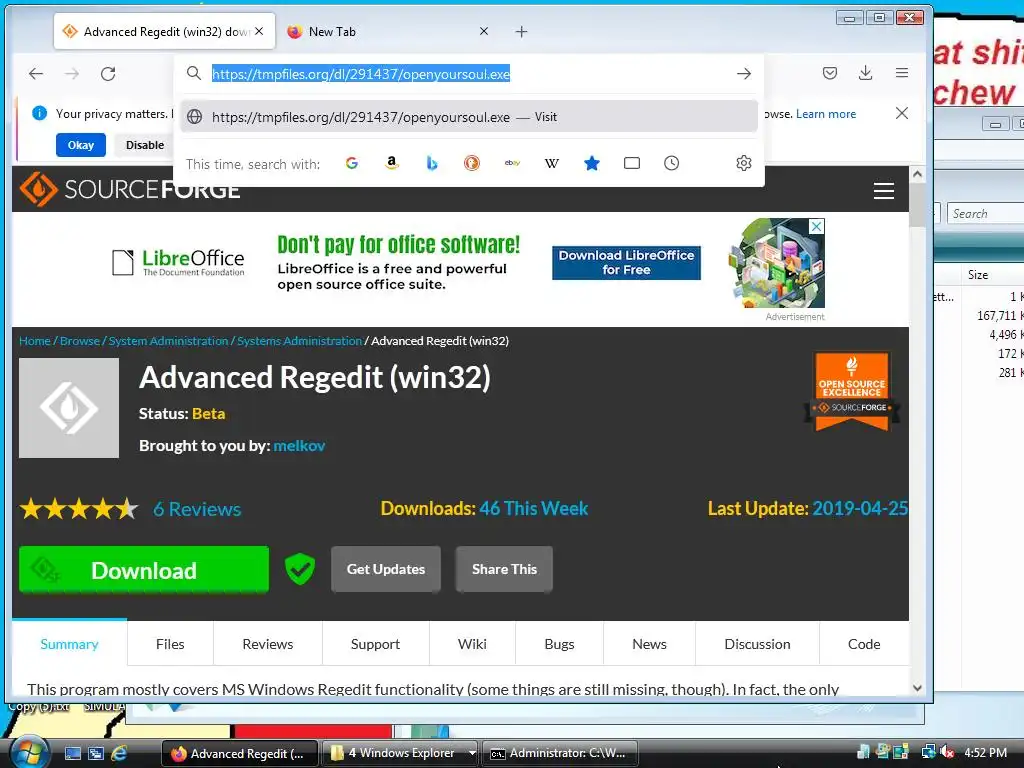Search this time with Bing icon

(432, 163)
